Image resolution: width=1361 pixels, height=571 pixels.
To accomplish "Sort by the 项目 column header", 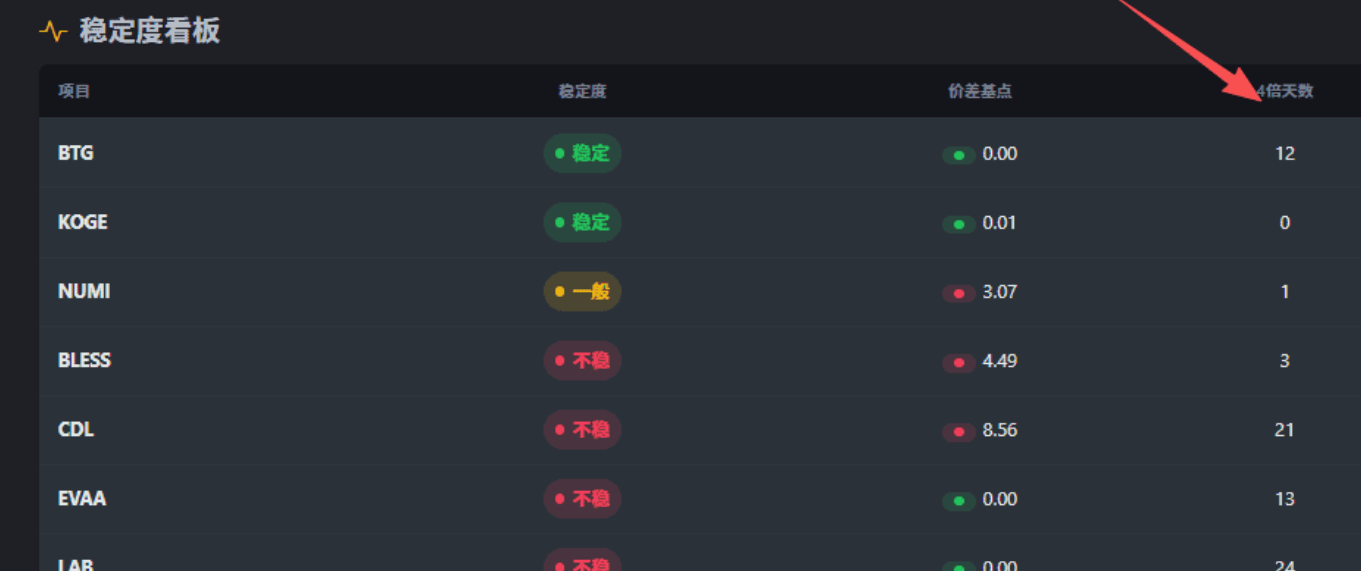I will 74,92.
